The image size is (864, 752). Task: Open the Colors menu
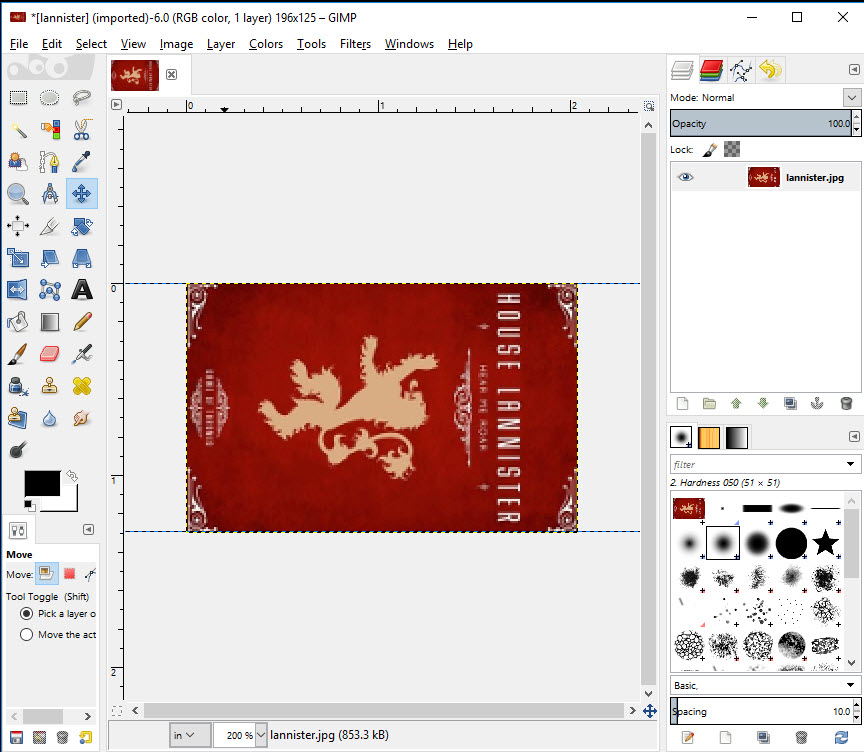(266, 44)
